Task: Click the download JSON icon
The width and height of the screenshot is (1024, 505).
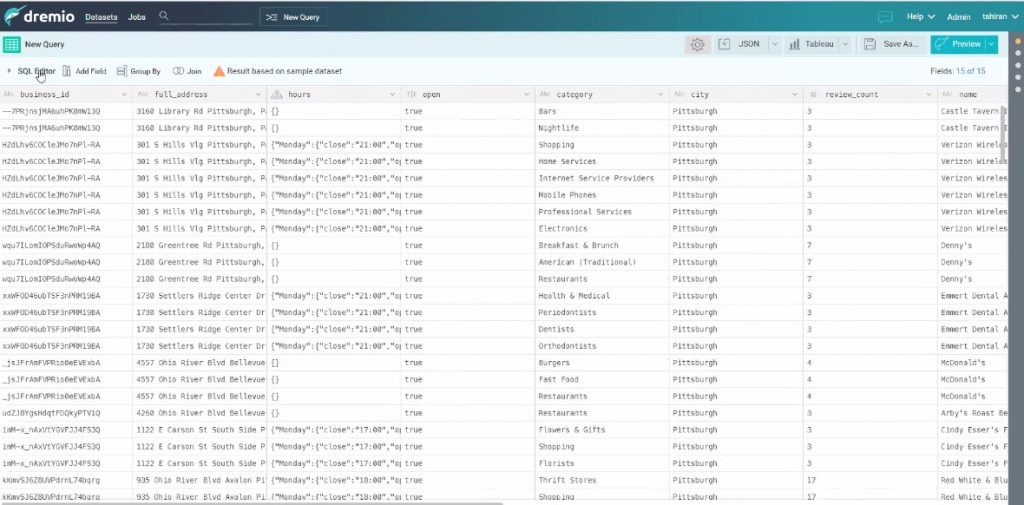Action: 724,44
